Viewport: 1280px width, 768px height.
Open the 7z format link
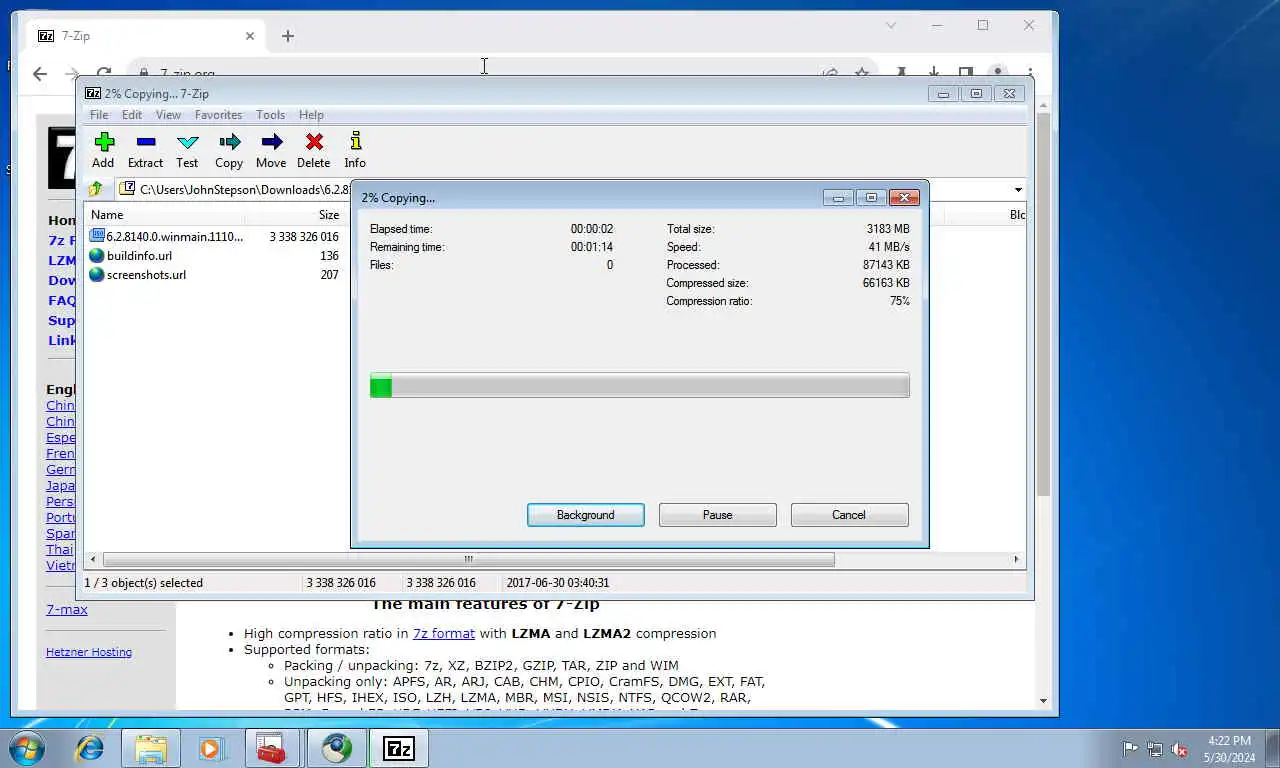[x=444, y=633]
